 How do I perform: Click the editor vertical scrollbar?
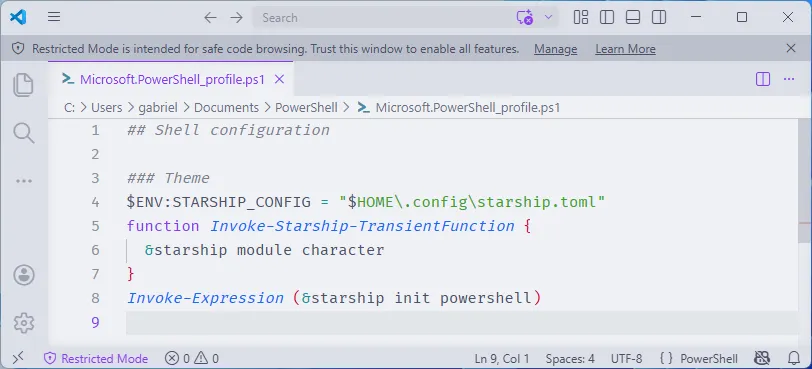click(x=805, y=180)
